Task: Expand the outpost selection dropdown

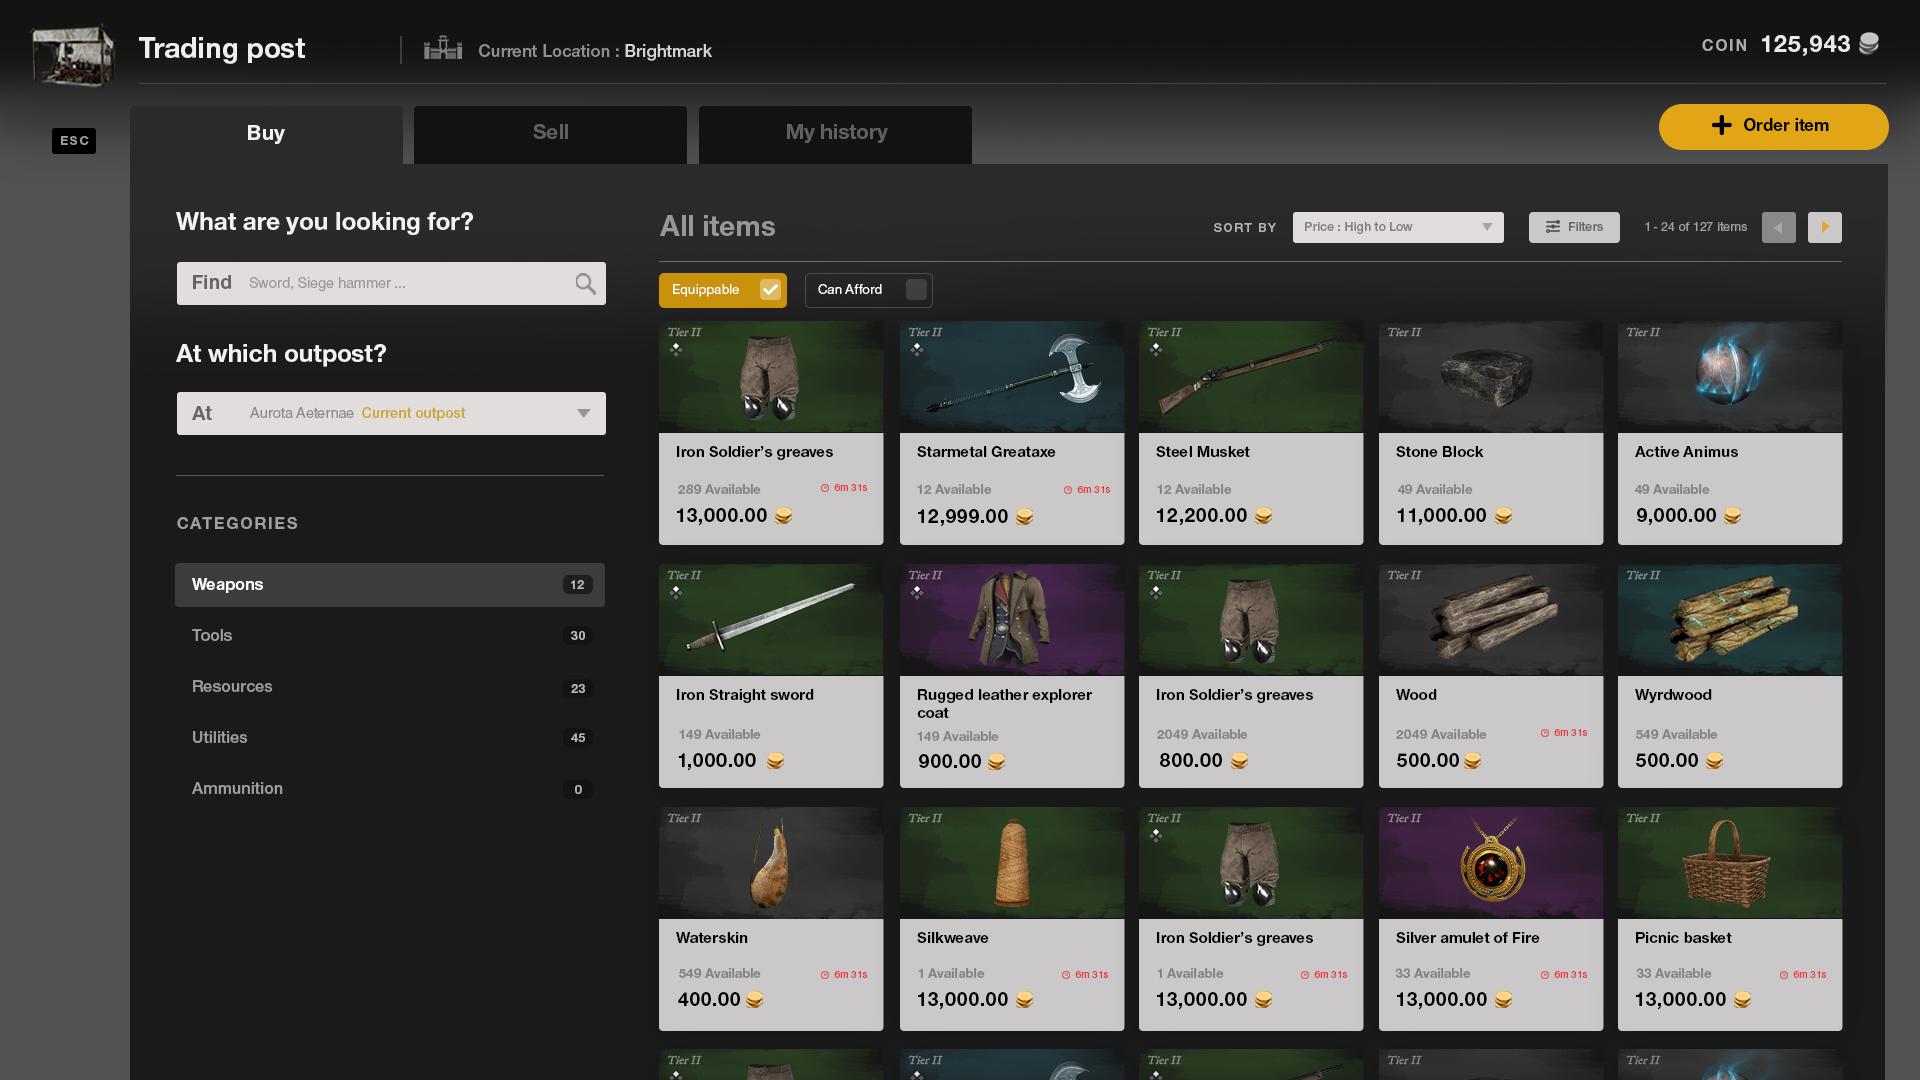Action: pyautogui.click(x=583, y=413)
